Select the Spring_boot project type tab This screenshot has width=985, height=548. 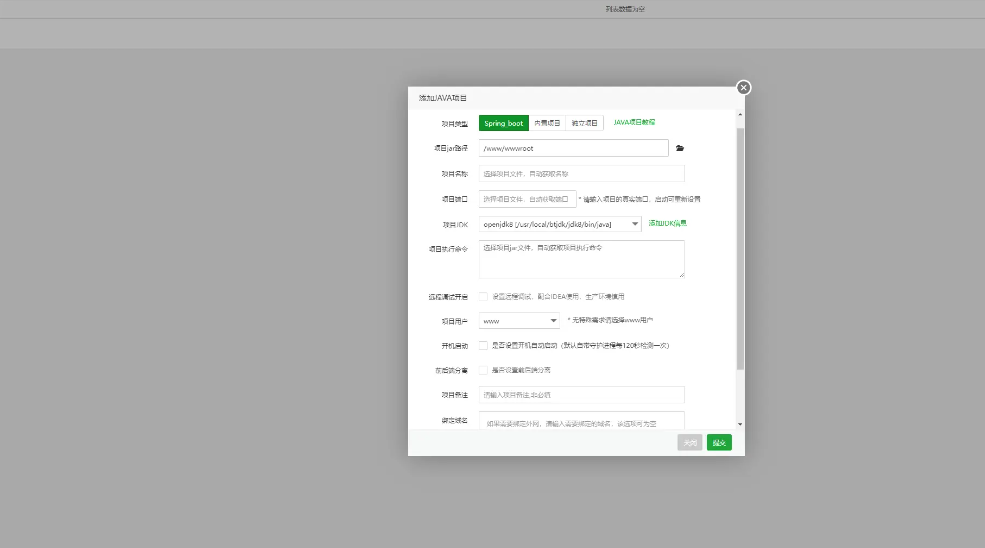point(503,123)
